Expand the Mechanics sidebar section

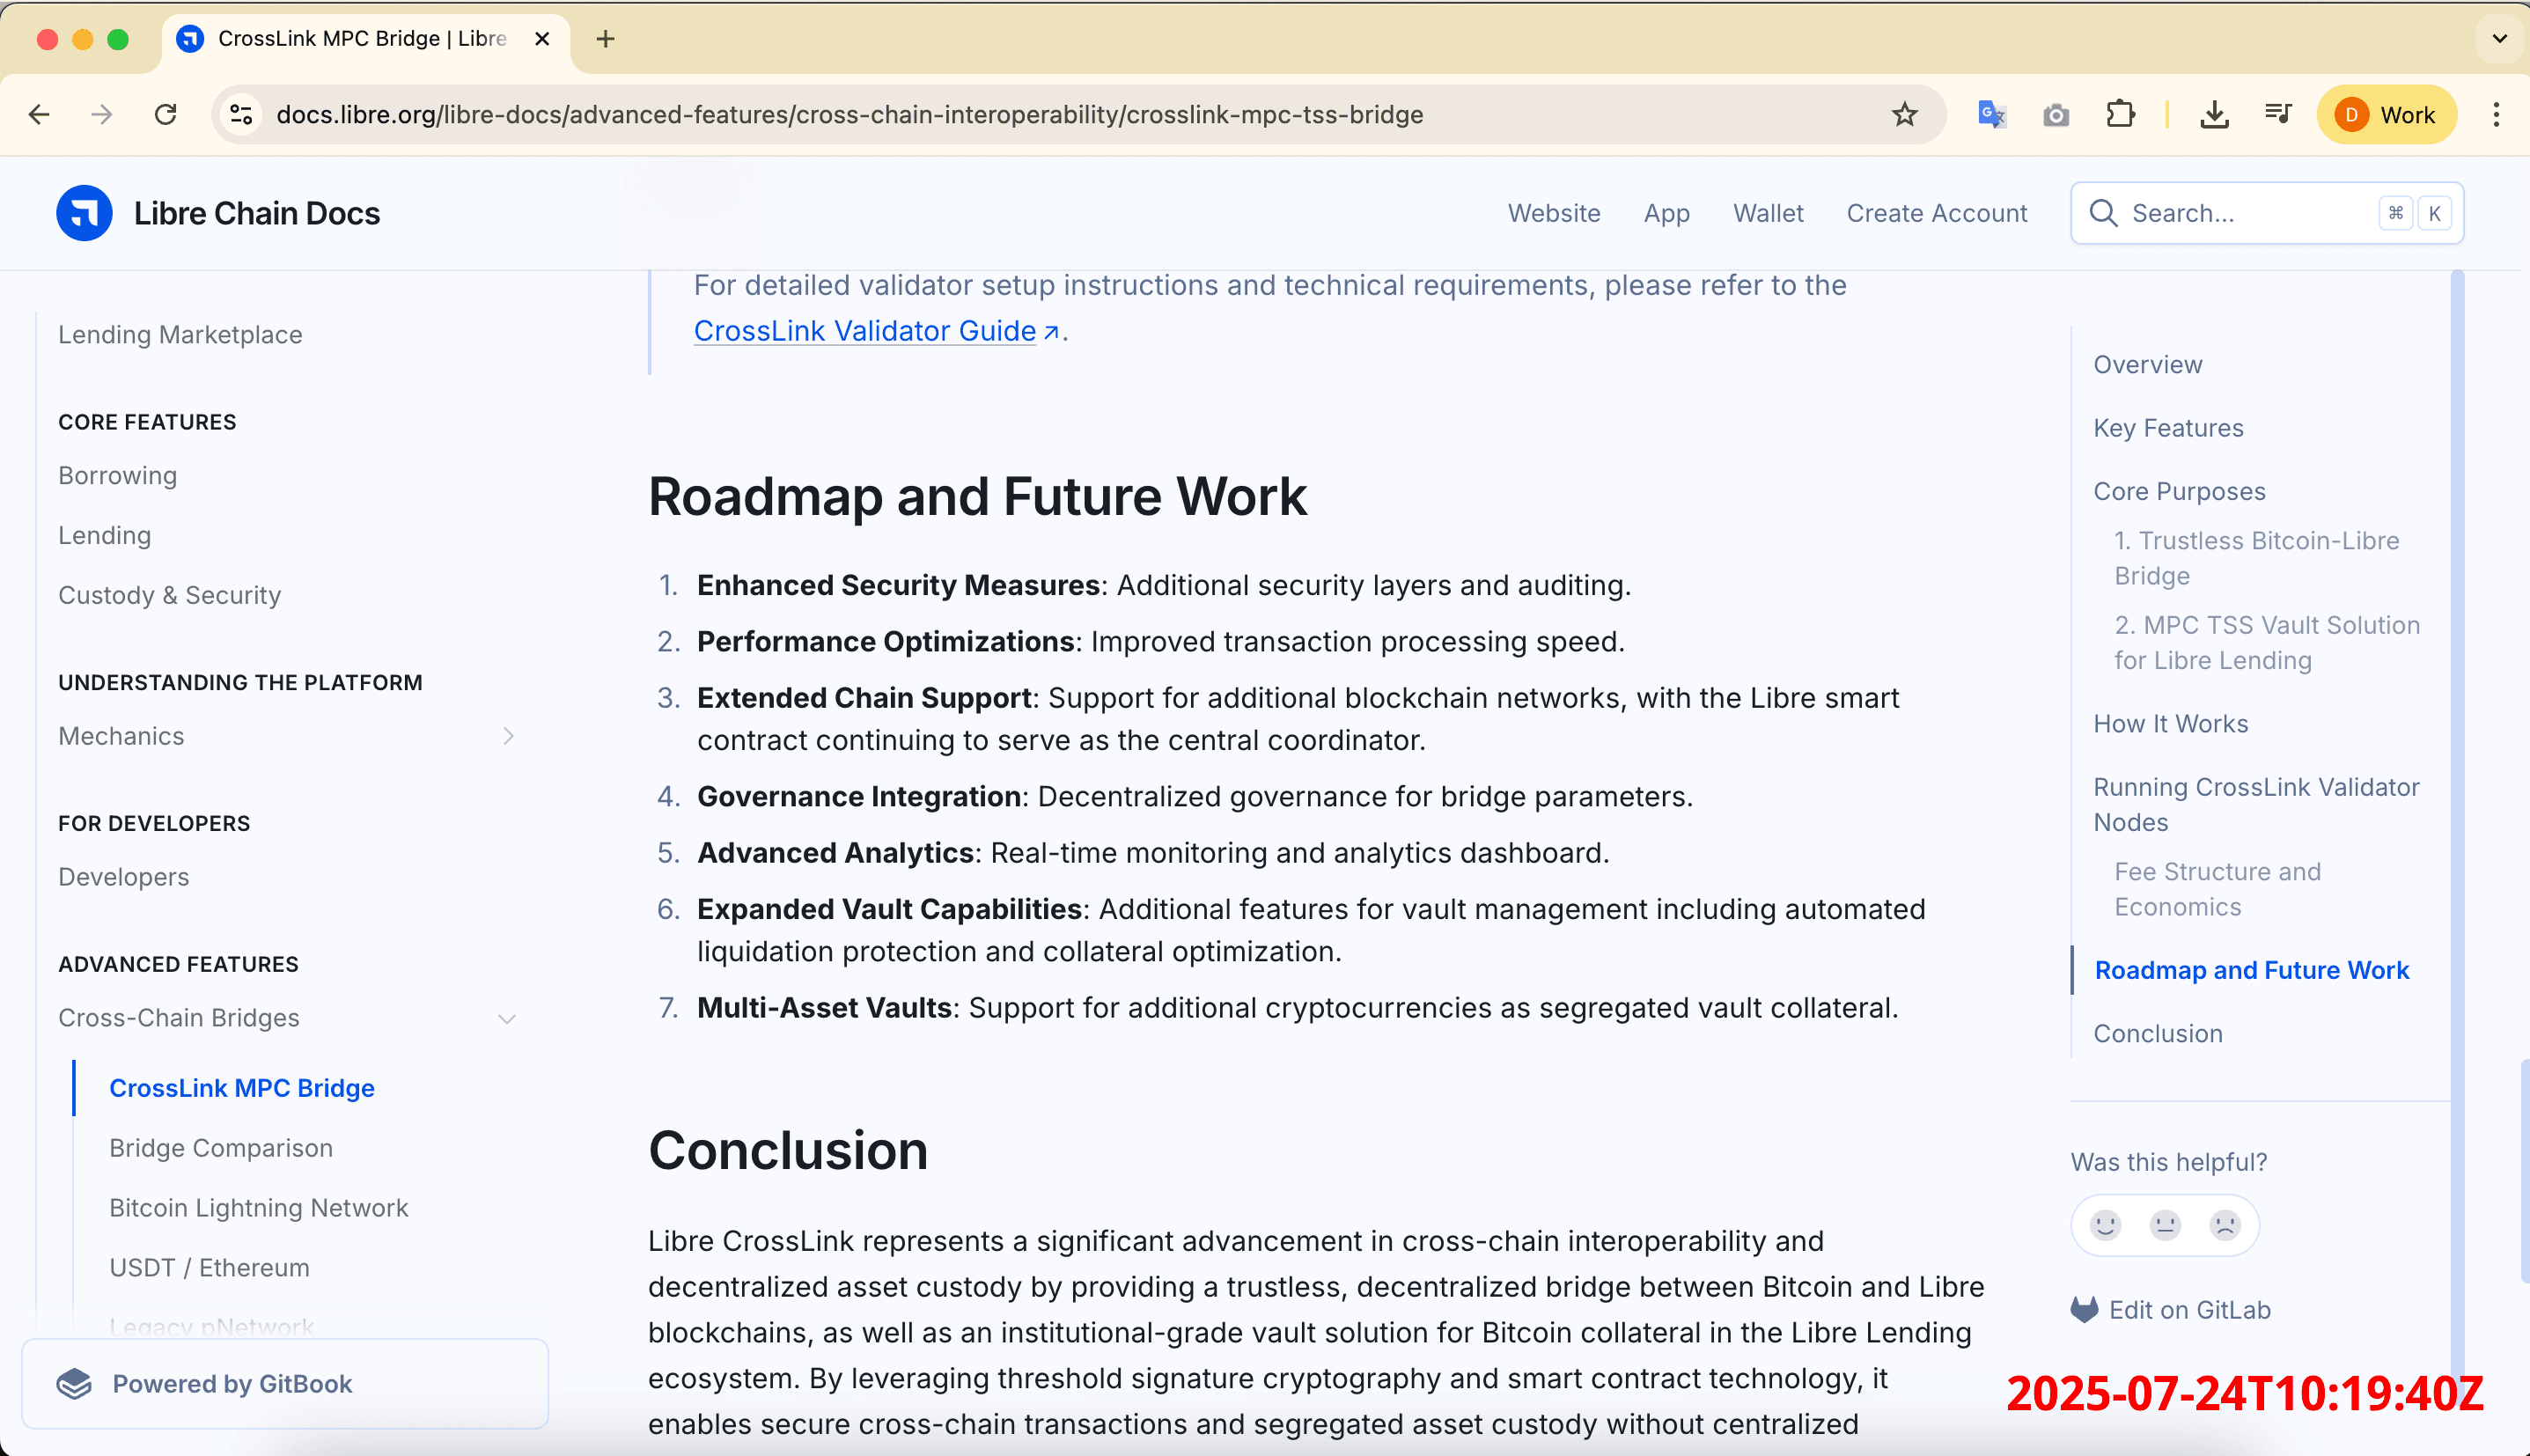(x=510, y=735)
